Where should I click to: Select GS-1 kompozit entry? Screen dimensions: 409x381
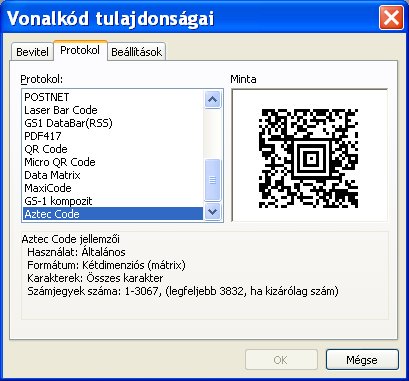[113, 201]
